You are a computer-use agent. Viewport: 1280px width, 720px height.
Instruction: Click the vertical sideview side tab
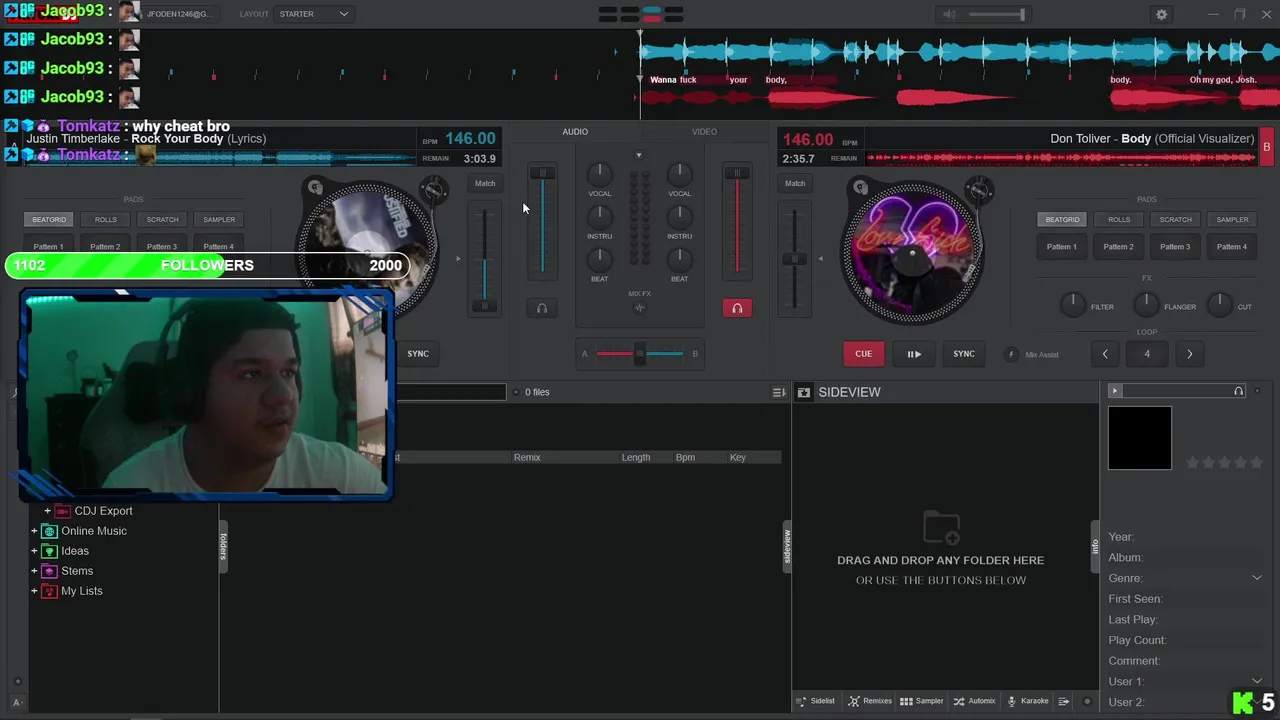(787, 546)
